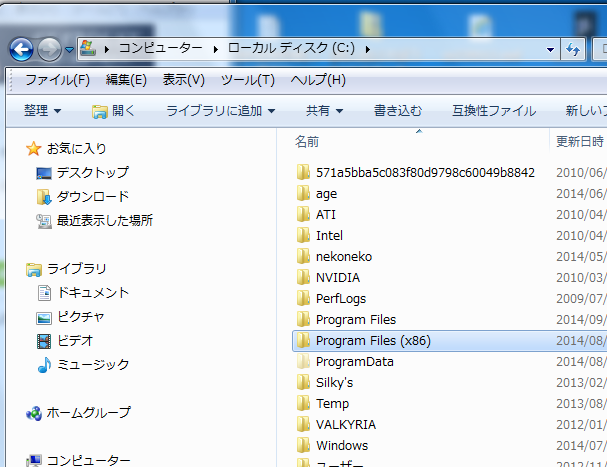
Task: Open the 表示(V) menu
Action: click(183, 80)
